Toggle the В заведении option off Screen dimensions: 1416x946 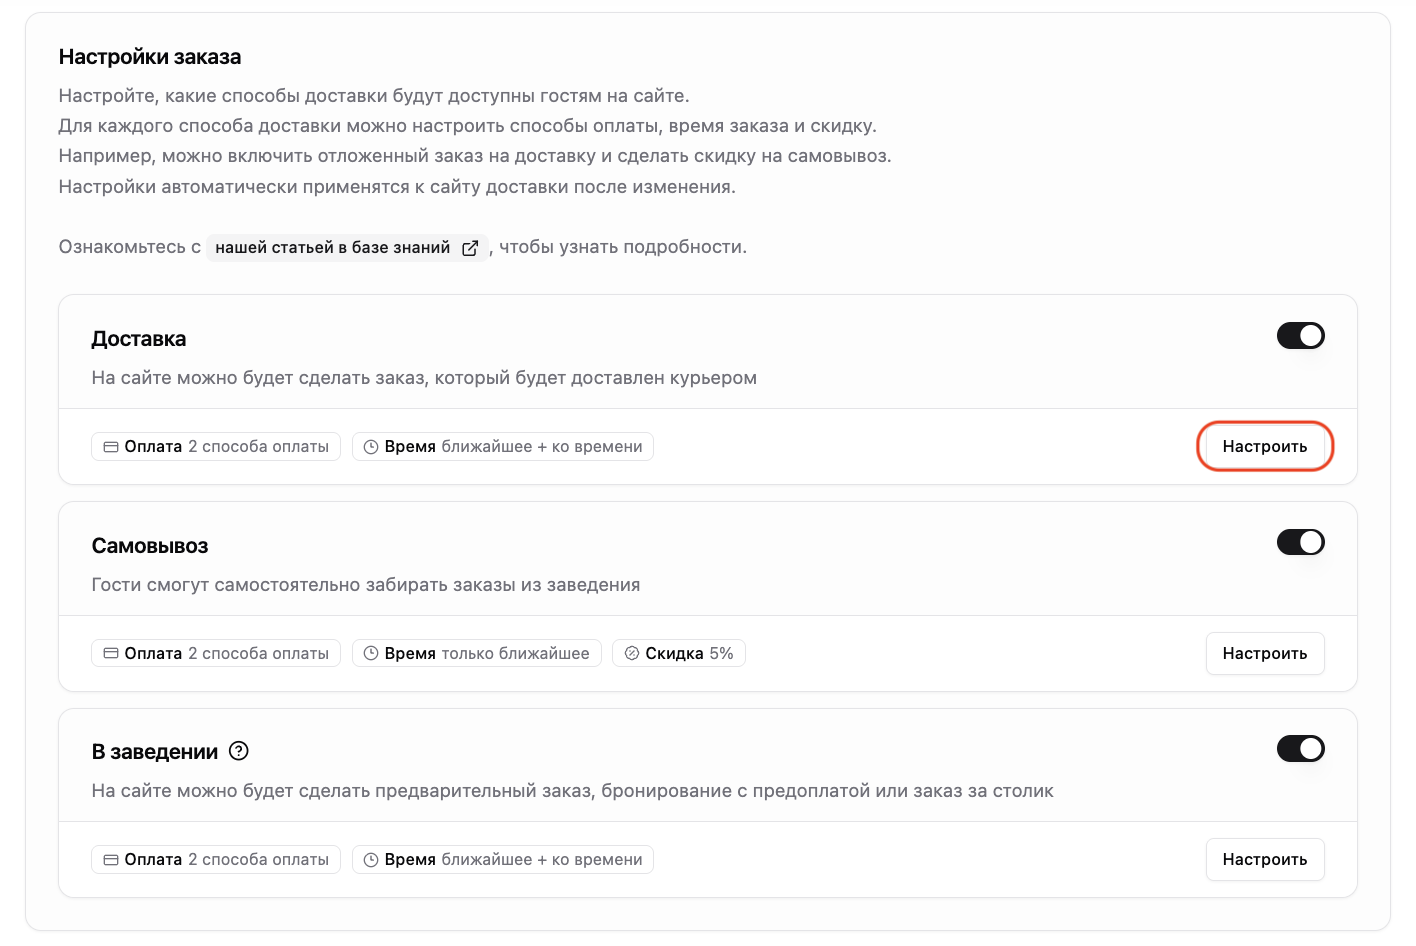click(1301, 749)
